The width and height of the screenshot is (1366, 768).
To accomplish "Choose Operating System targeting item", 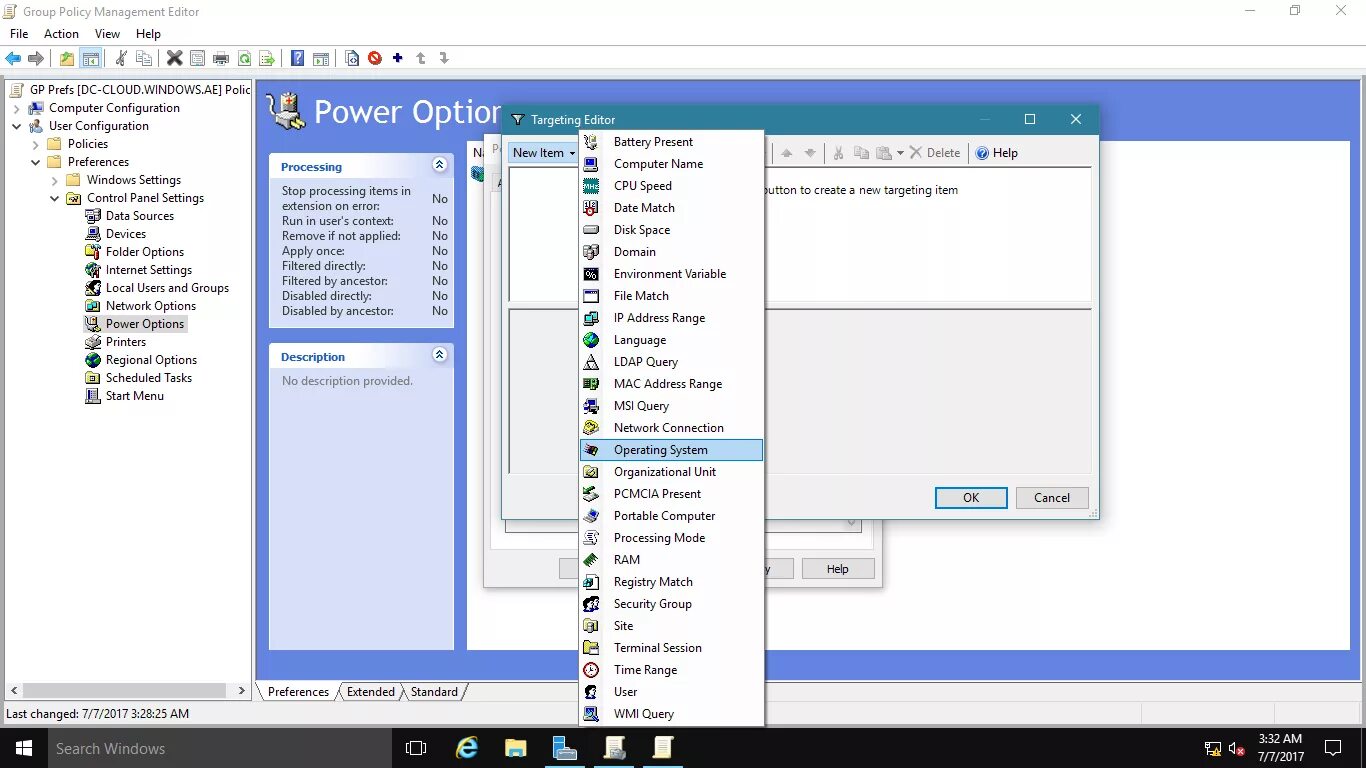I will tap(671, 450).
